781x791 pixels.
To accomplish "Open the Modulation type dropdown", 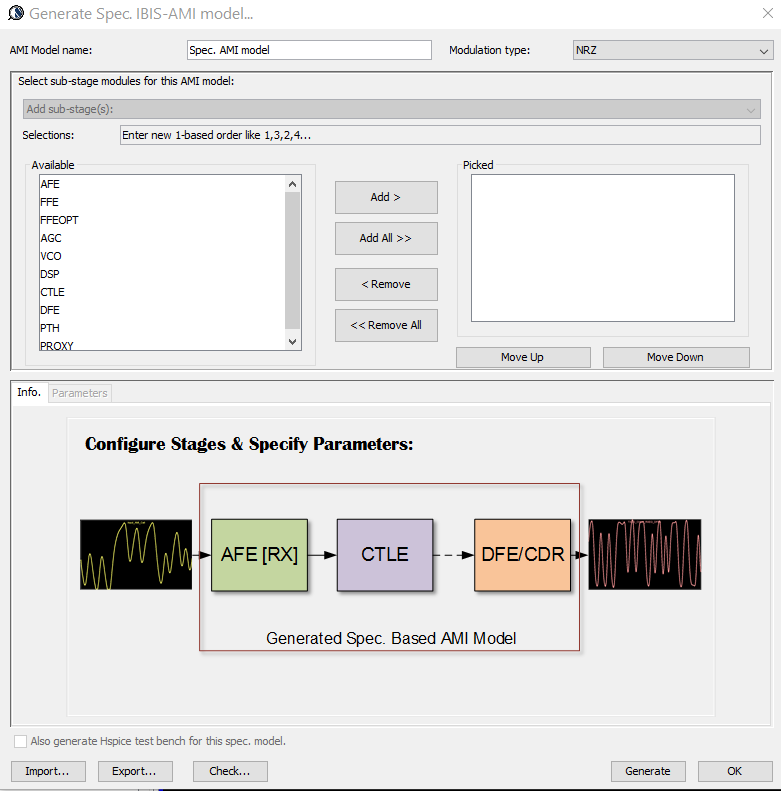I will point(671,50).
